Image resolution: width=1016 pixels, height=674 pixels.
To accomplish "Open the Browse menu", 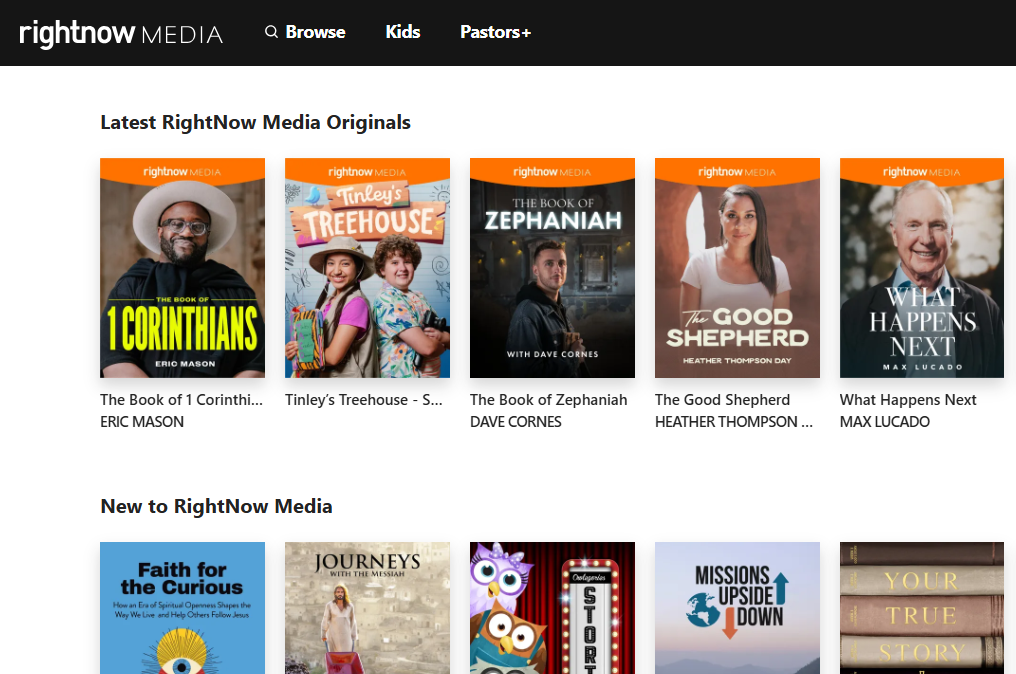I will click(x=315, y=32).
